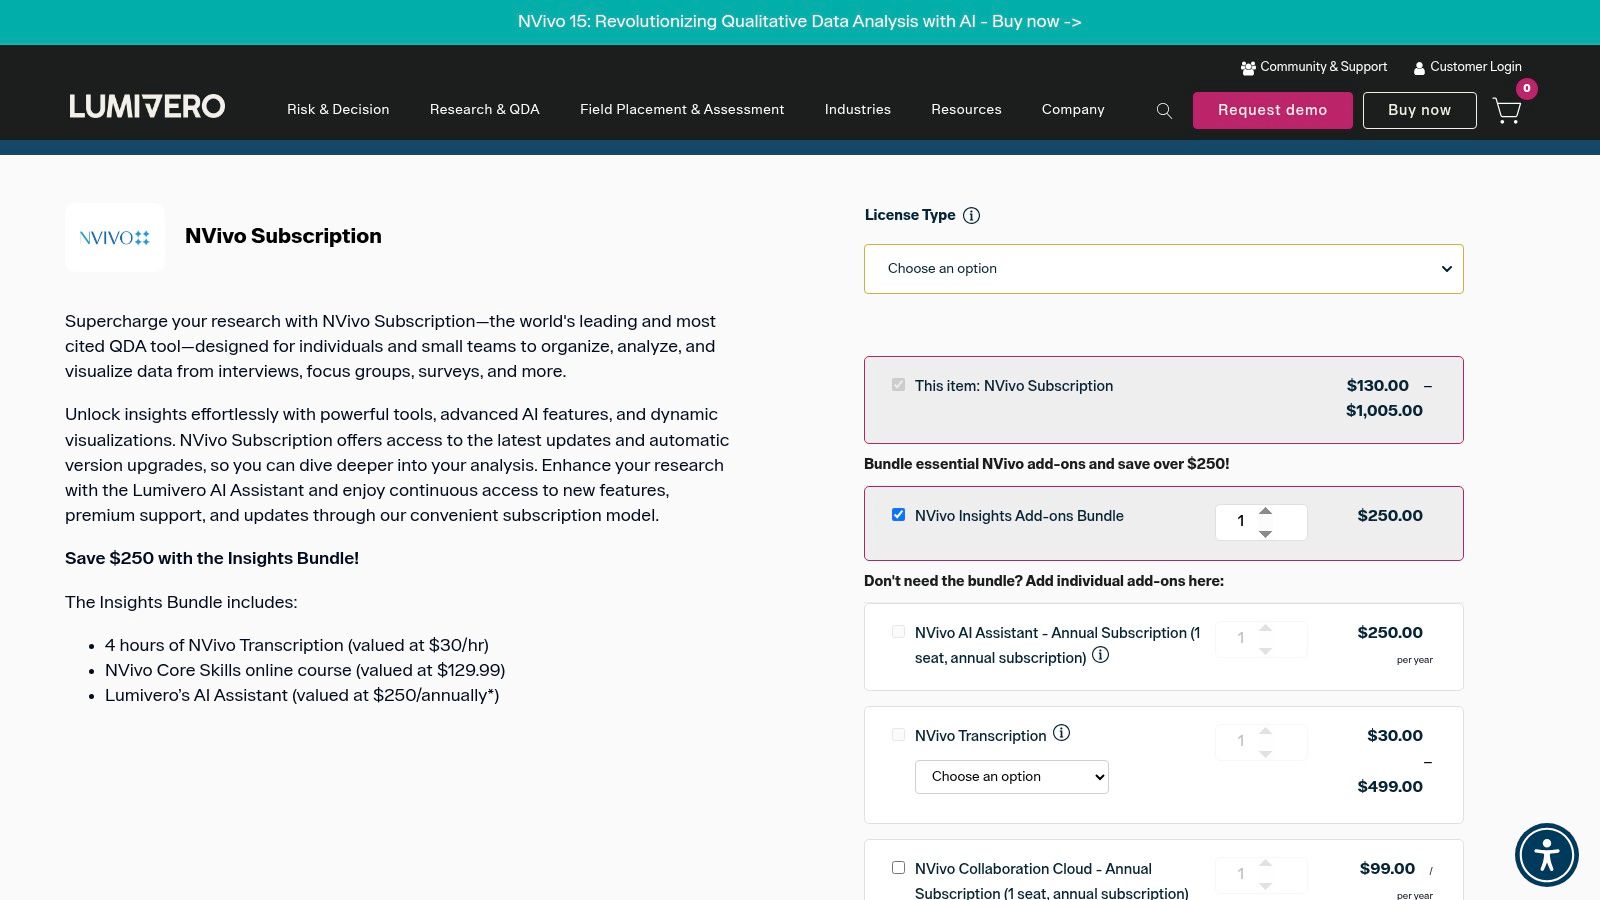
Task: Open the Industries menu
Action: pos(857,110)
